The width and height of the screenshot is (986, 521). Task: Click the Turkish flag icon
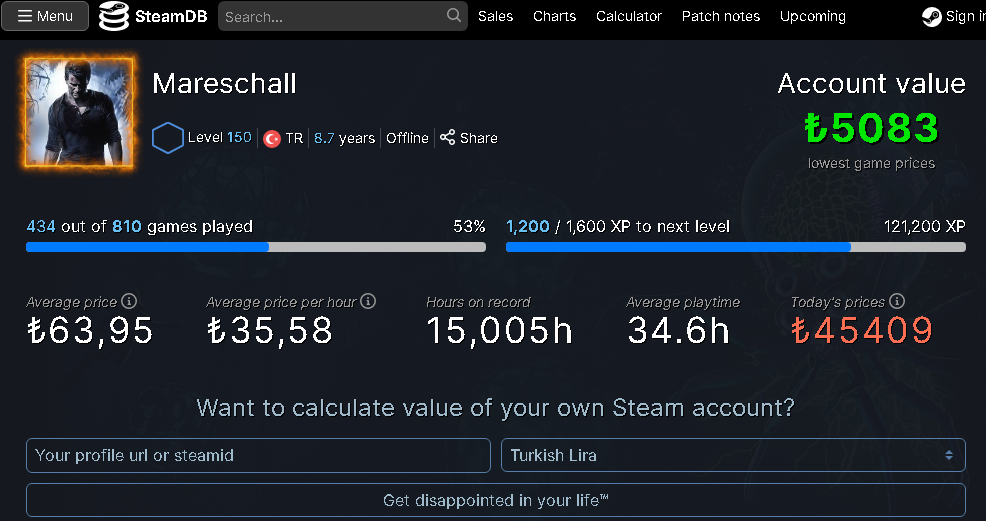(x=271, y=139)
